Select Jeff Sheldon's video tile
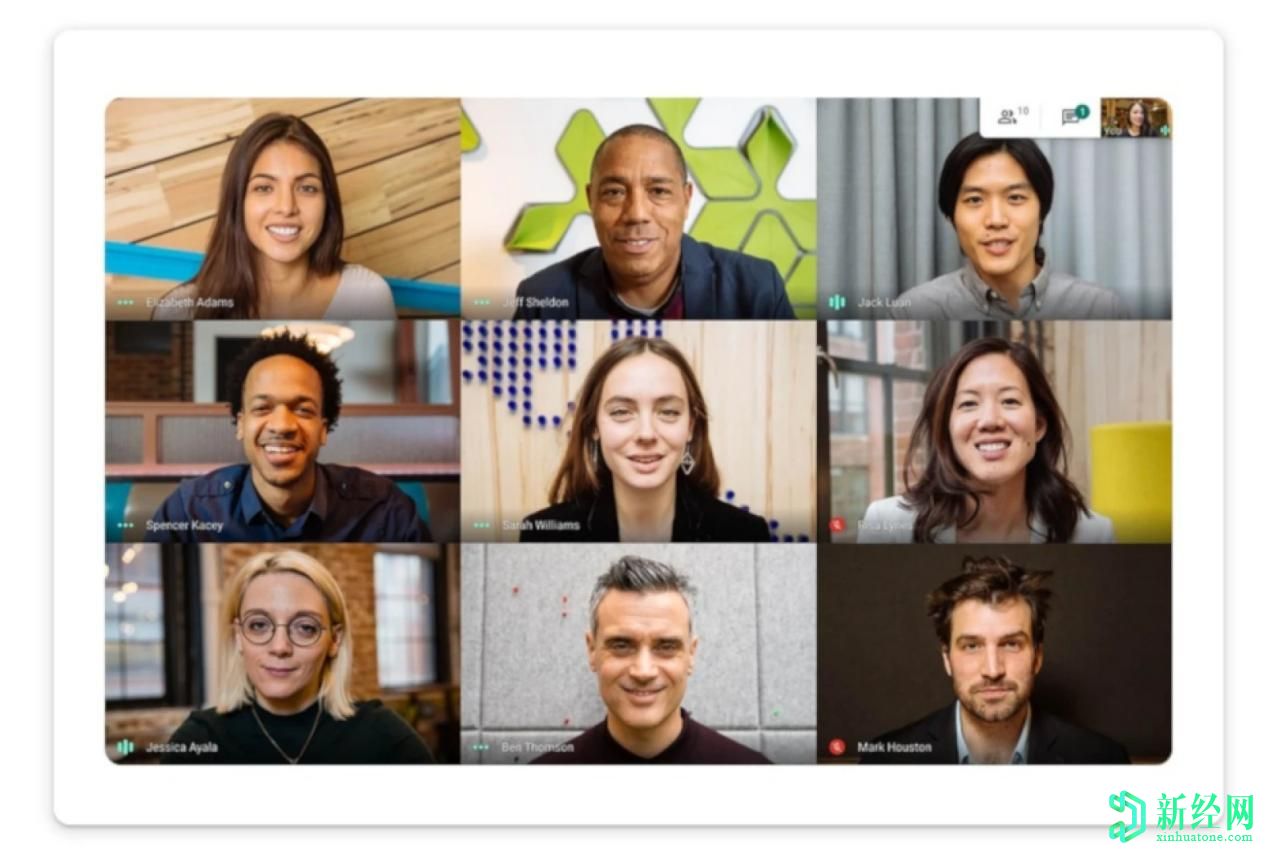Image resolution: width=1280 pixels, height=853 pixels. [x=639, y=208]
